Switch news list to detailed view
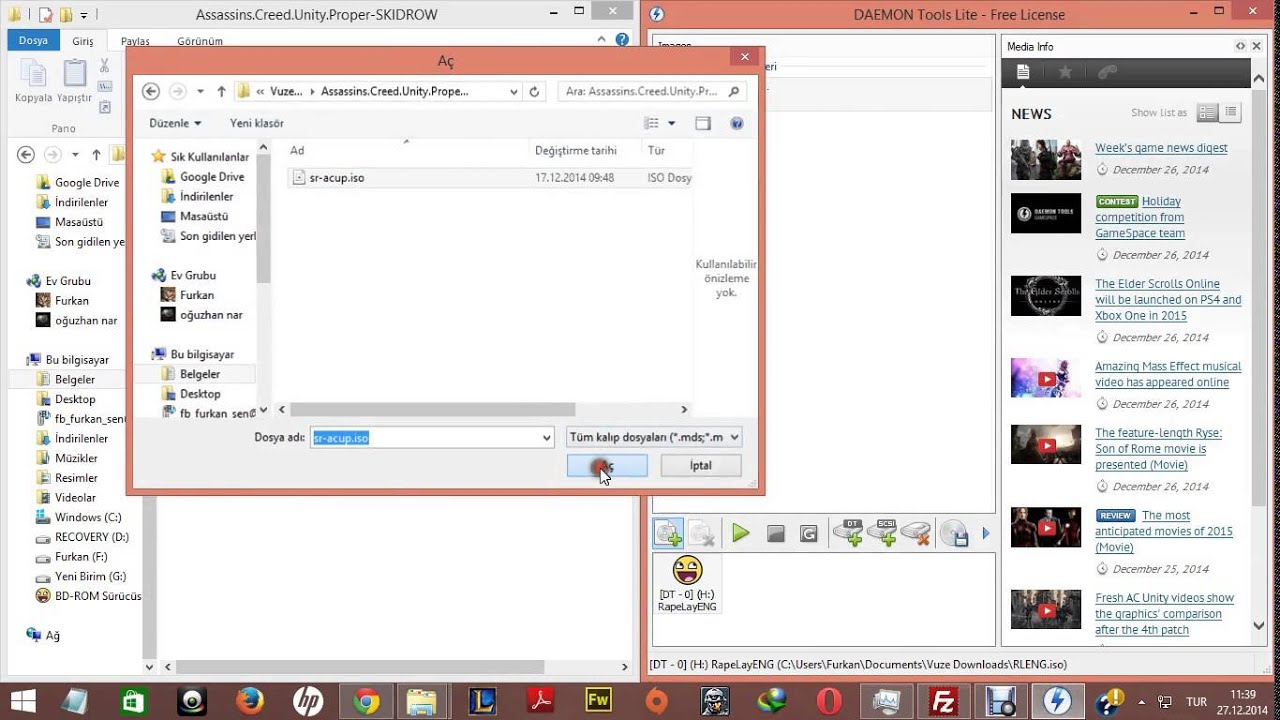This screenshot has width=1280, height=720. 1208,113
